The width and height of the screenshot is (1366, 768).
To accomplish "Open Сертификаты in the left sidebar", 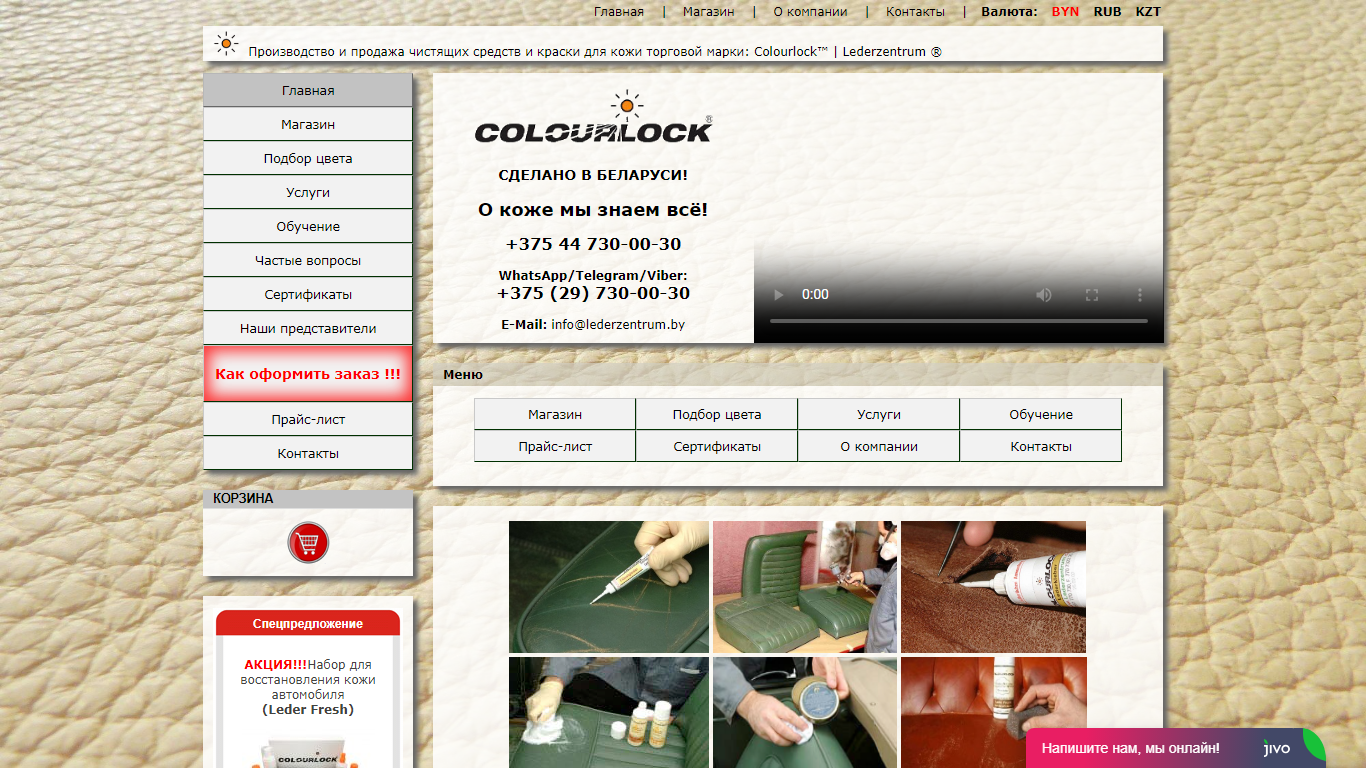I will tap(308, 294).
